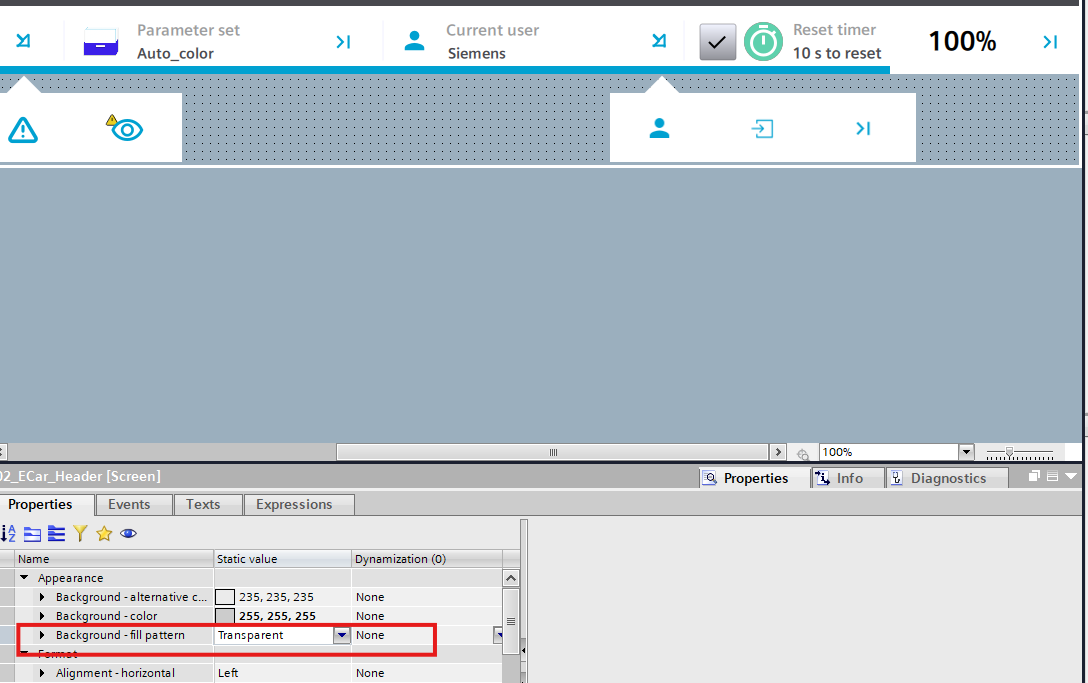Float the inspector window with the overlapping-squares icon
The height and width of the screenshot is (683, 1088).
click(x=1034, y=476)
